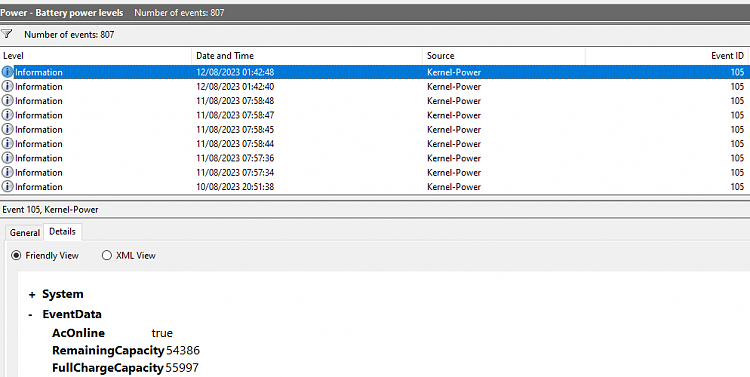Click the 'Event 105, Kernel-Power' pane header
This screenshot has height=377, width=750.
50,210
